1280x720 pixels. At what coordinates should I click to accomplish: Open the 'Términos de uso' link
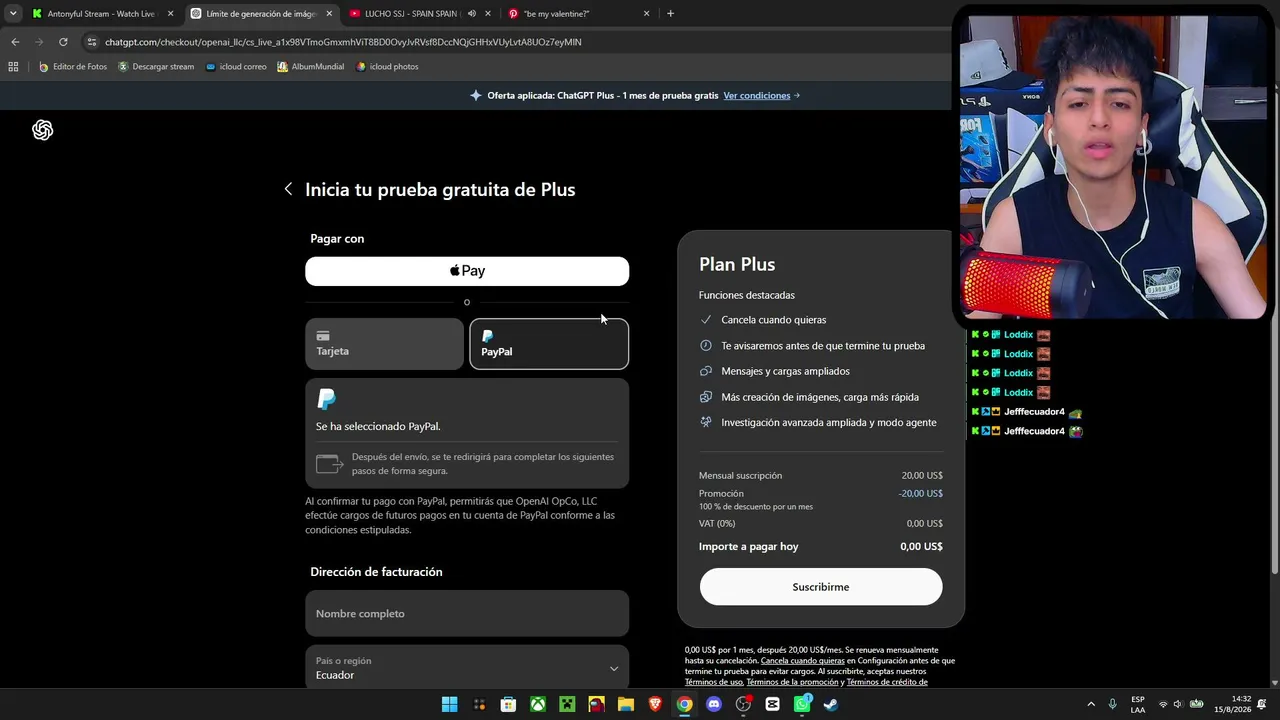pyautogui.click(x=714, y=682)
